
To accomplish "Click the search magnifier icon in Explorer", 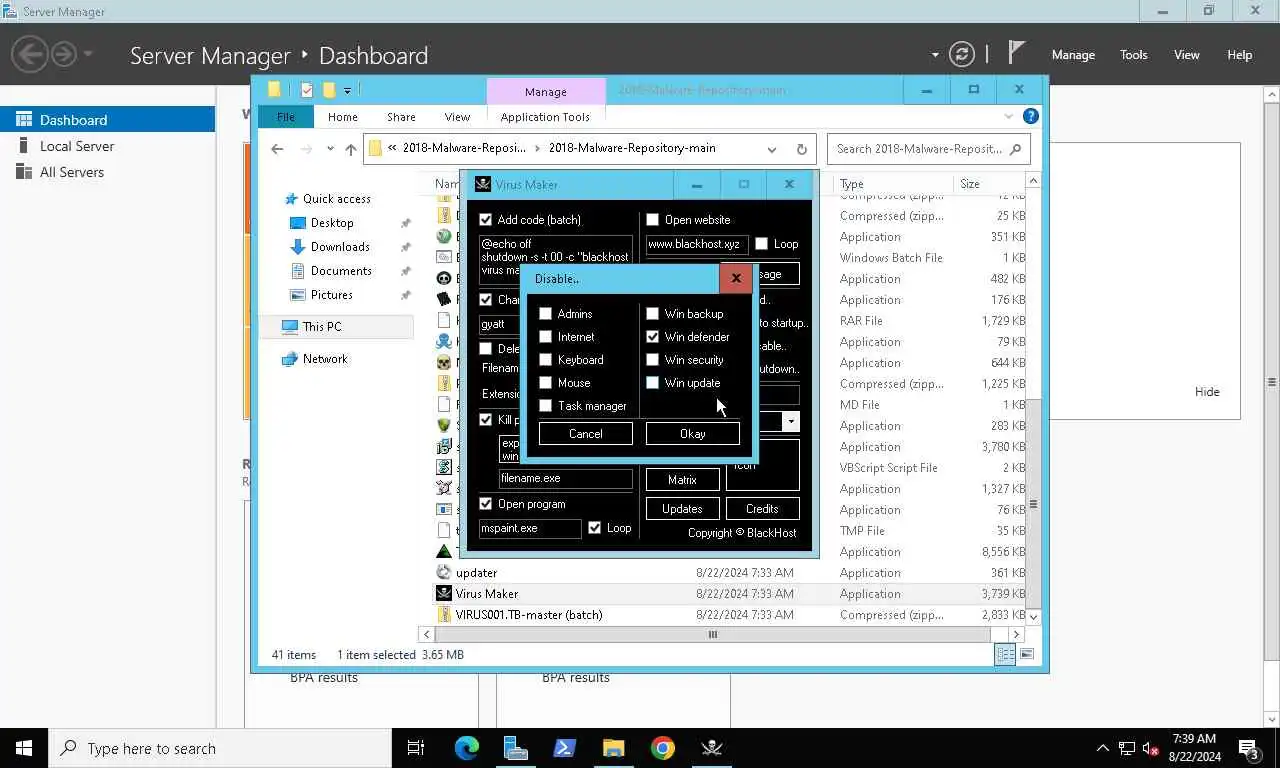I will pyautogui.click(x=1015, y=149).
